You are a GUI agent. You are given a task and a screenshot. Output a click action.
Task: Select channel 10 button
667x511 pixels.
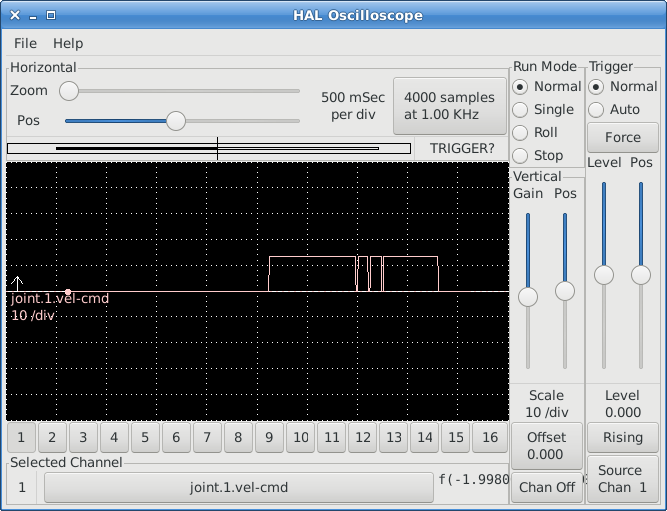tap(301, 437)
